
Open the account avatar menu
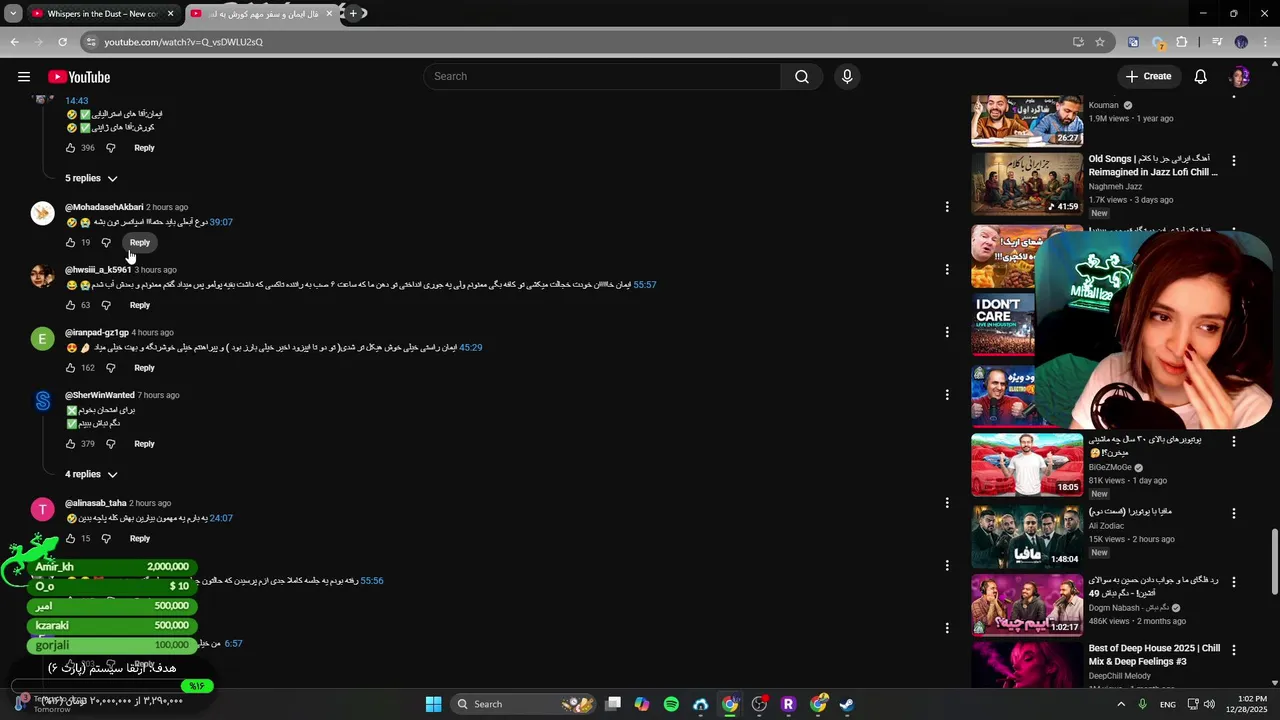pos(1240,77)
